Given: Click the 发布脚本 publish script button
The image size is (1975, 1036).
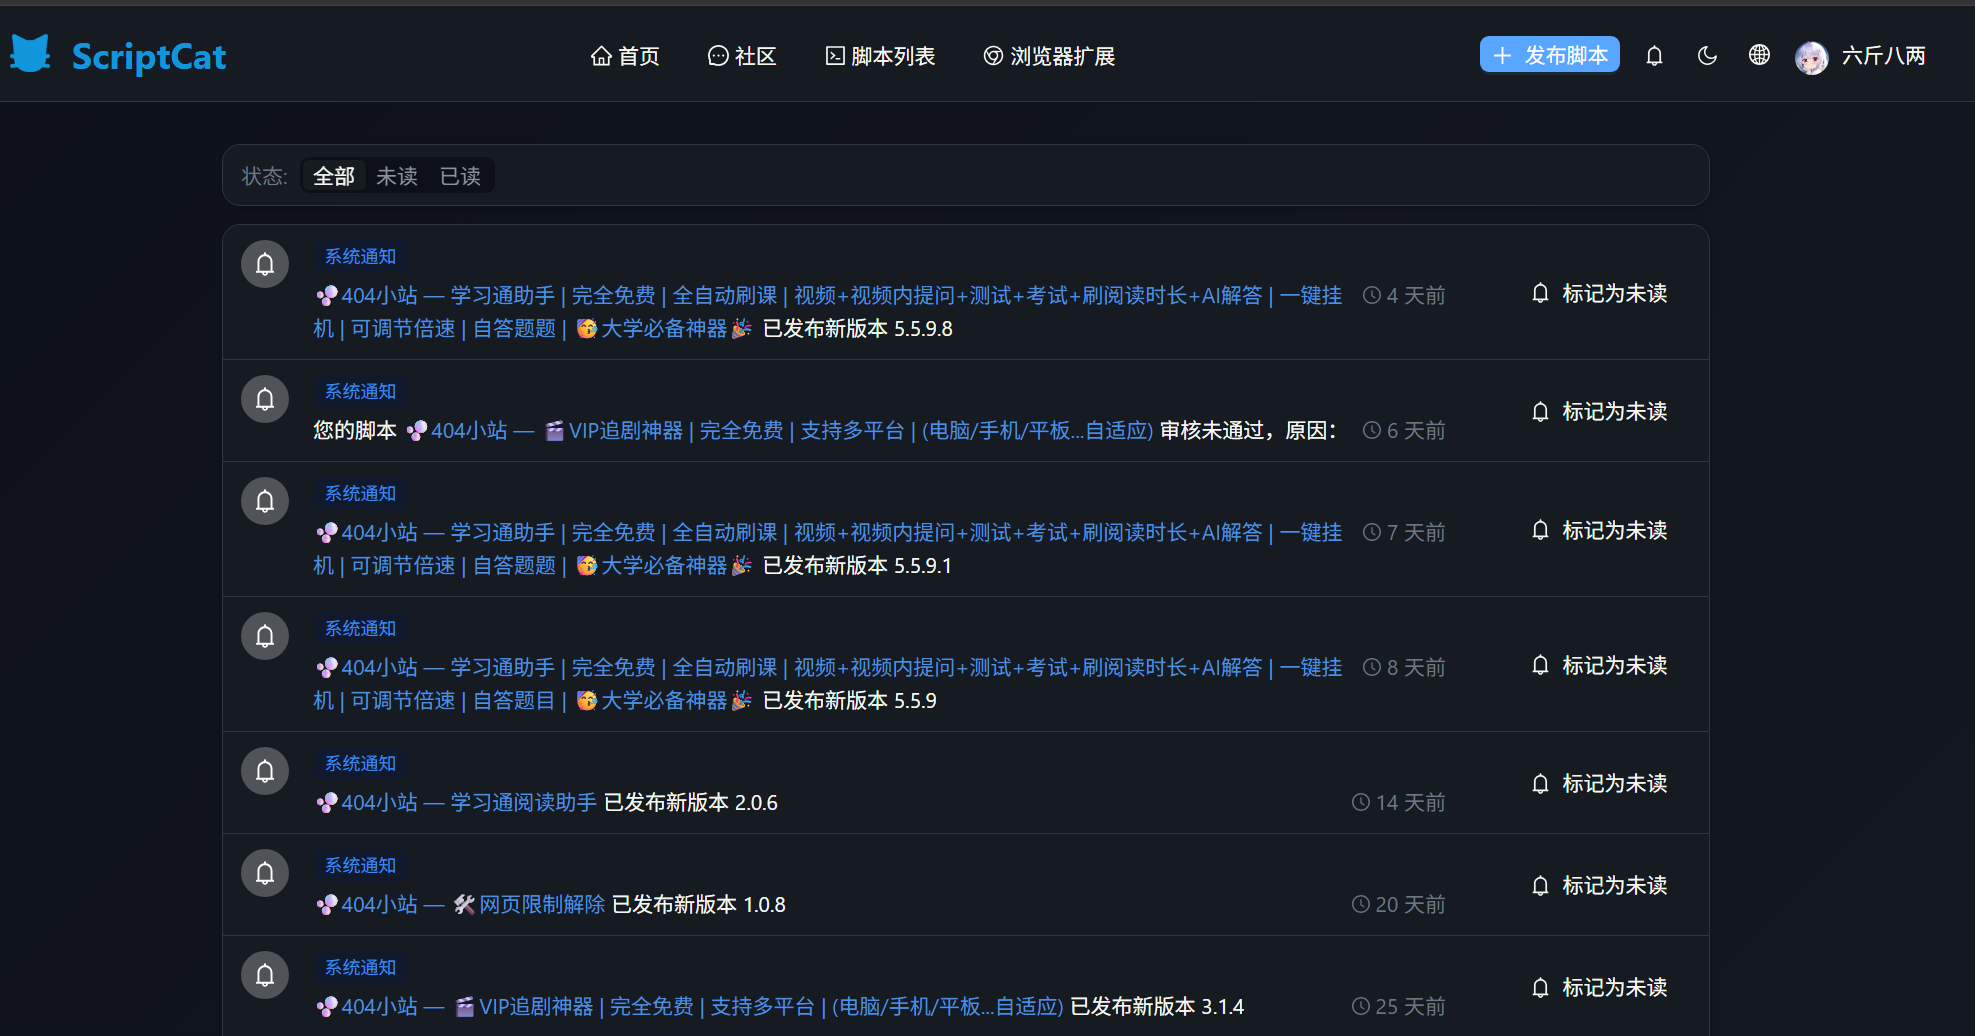Looking at the screenshot, I should click(x=1549, y=55).
